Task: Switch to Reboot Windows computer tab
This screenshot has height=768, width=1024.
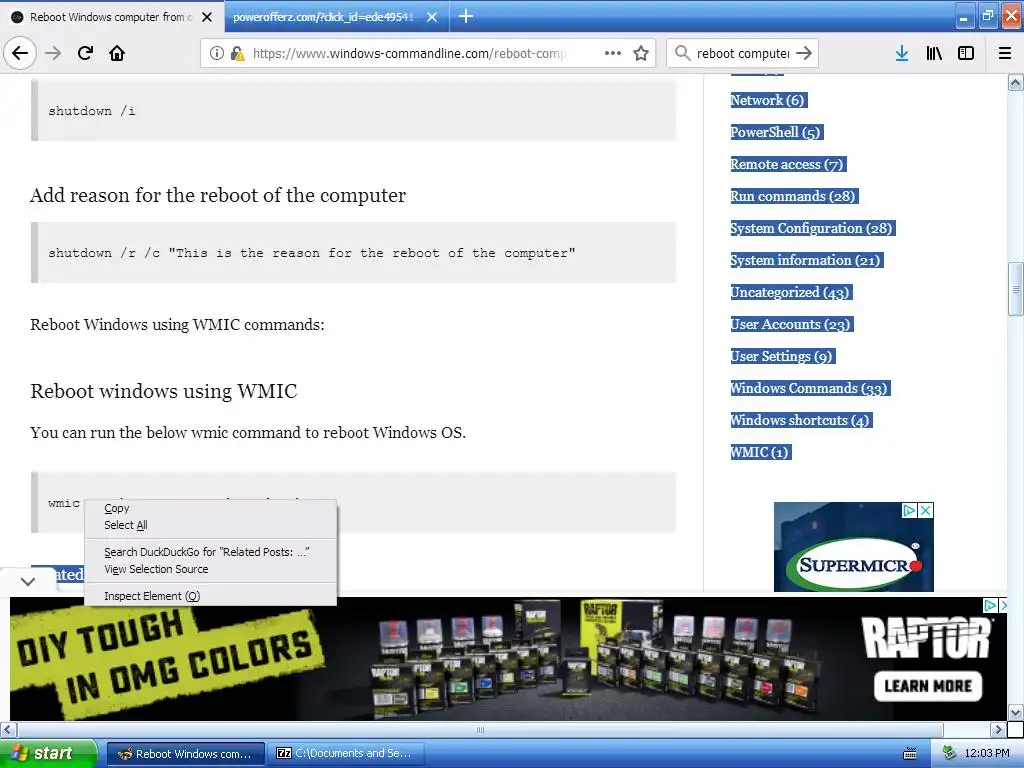Action: (111, 17)
